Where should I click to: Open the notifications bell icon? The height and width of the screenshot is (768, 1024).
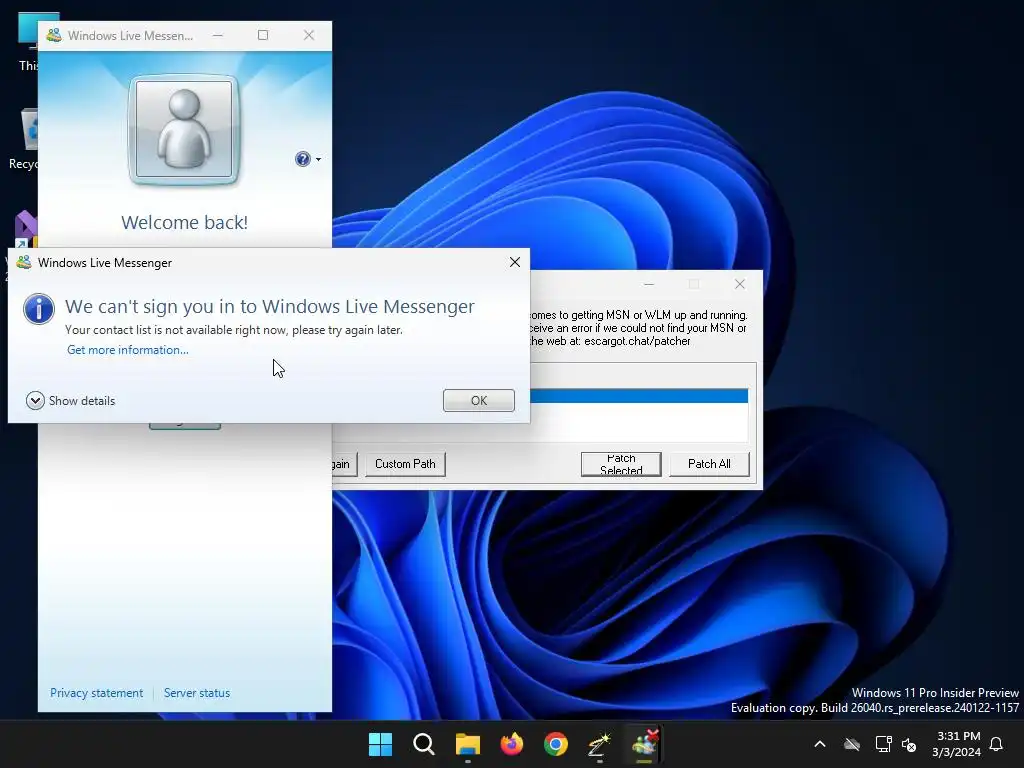(x=996, y=744)
